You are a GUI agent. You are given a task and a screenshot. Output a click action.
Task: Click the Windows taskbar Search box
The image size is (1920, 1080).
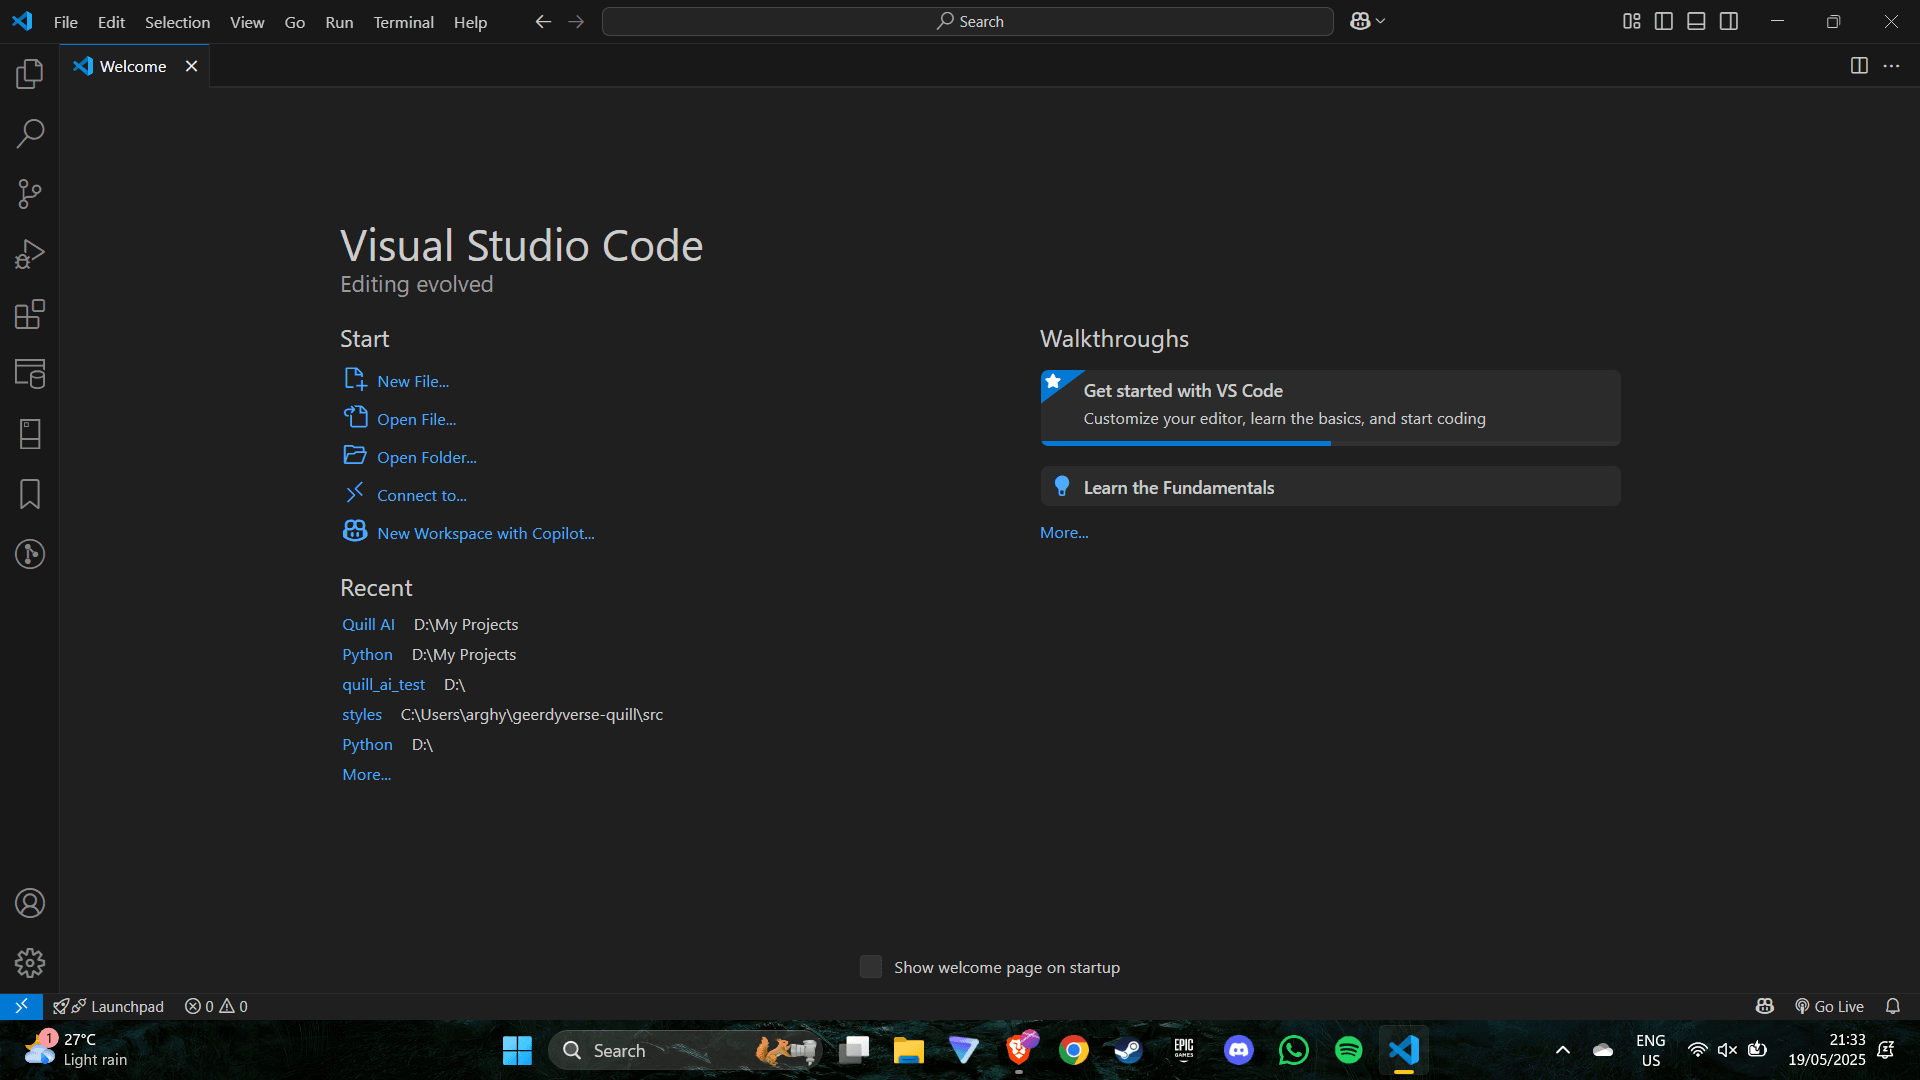point(686,1050)
